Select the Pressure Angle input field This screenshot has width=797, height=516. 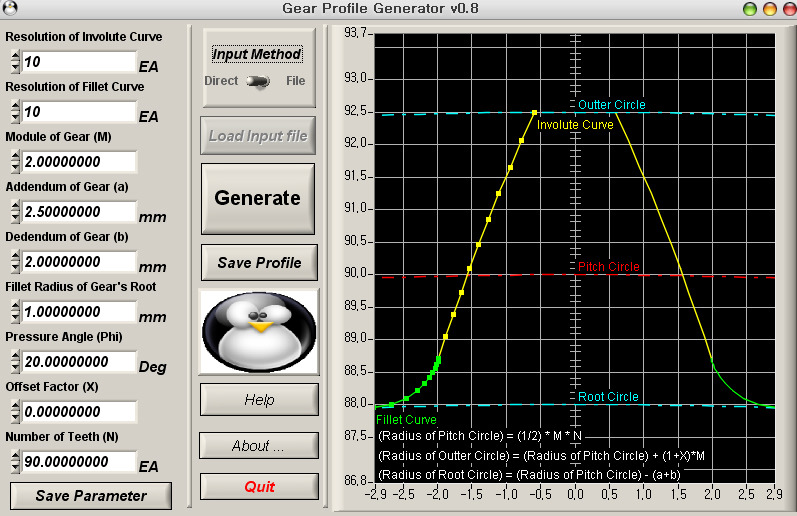click(x=79, y=362)
